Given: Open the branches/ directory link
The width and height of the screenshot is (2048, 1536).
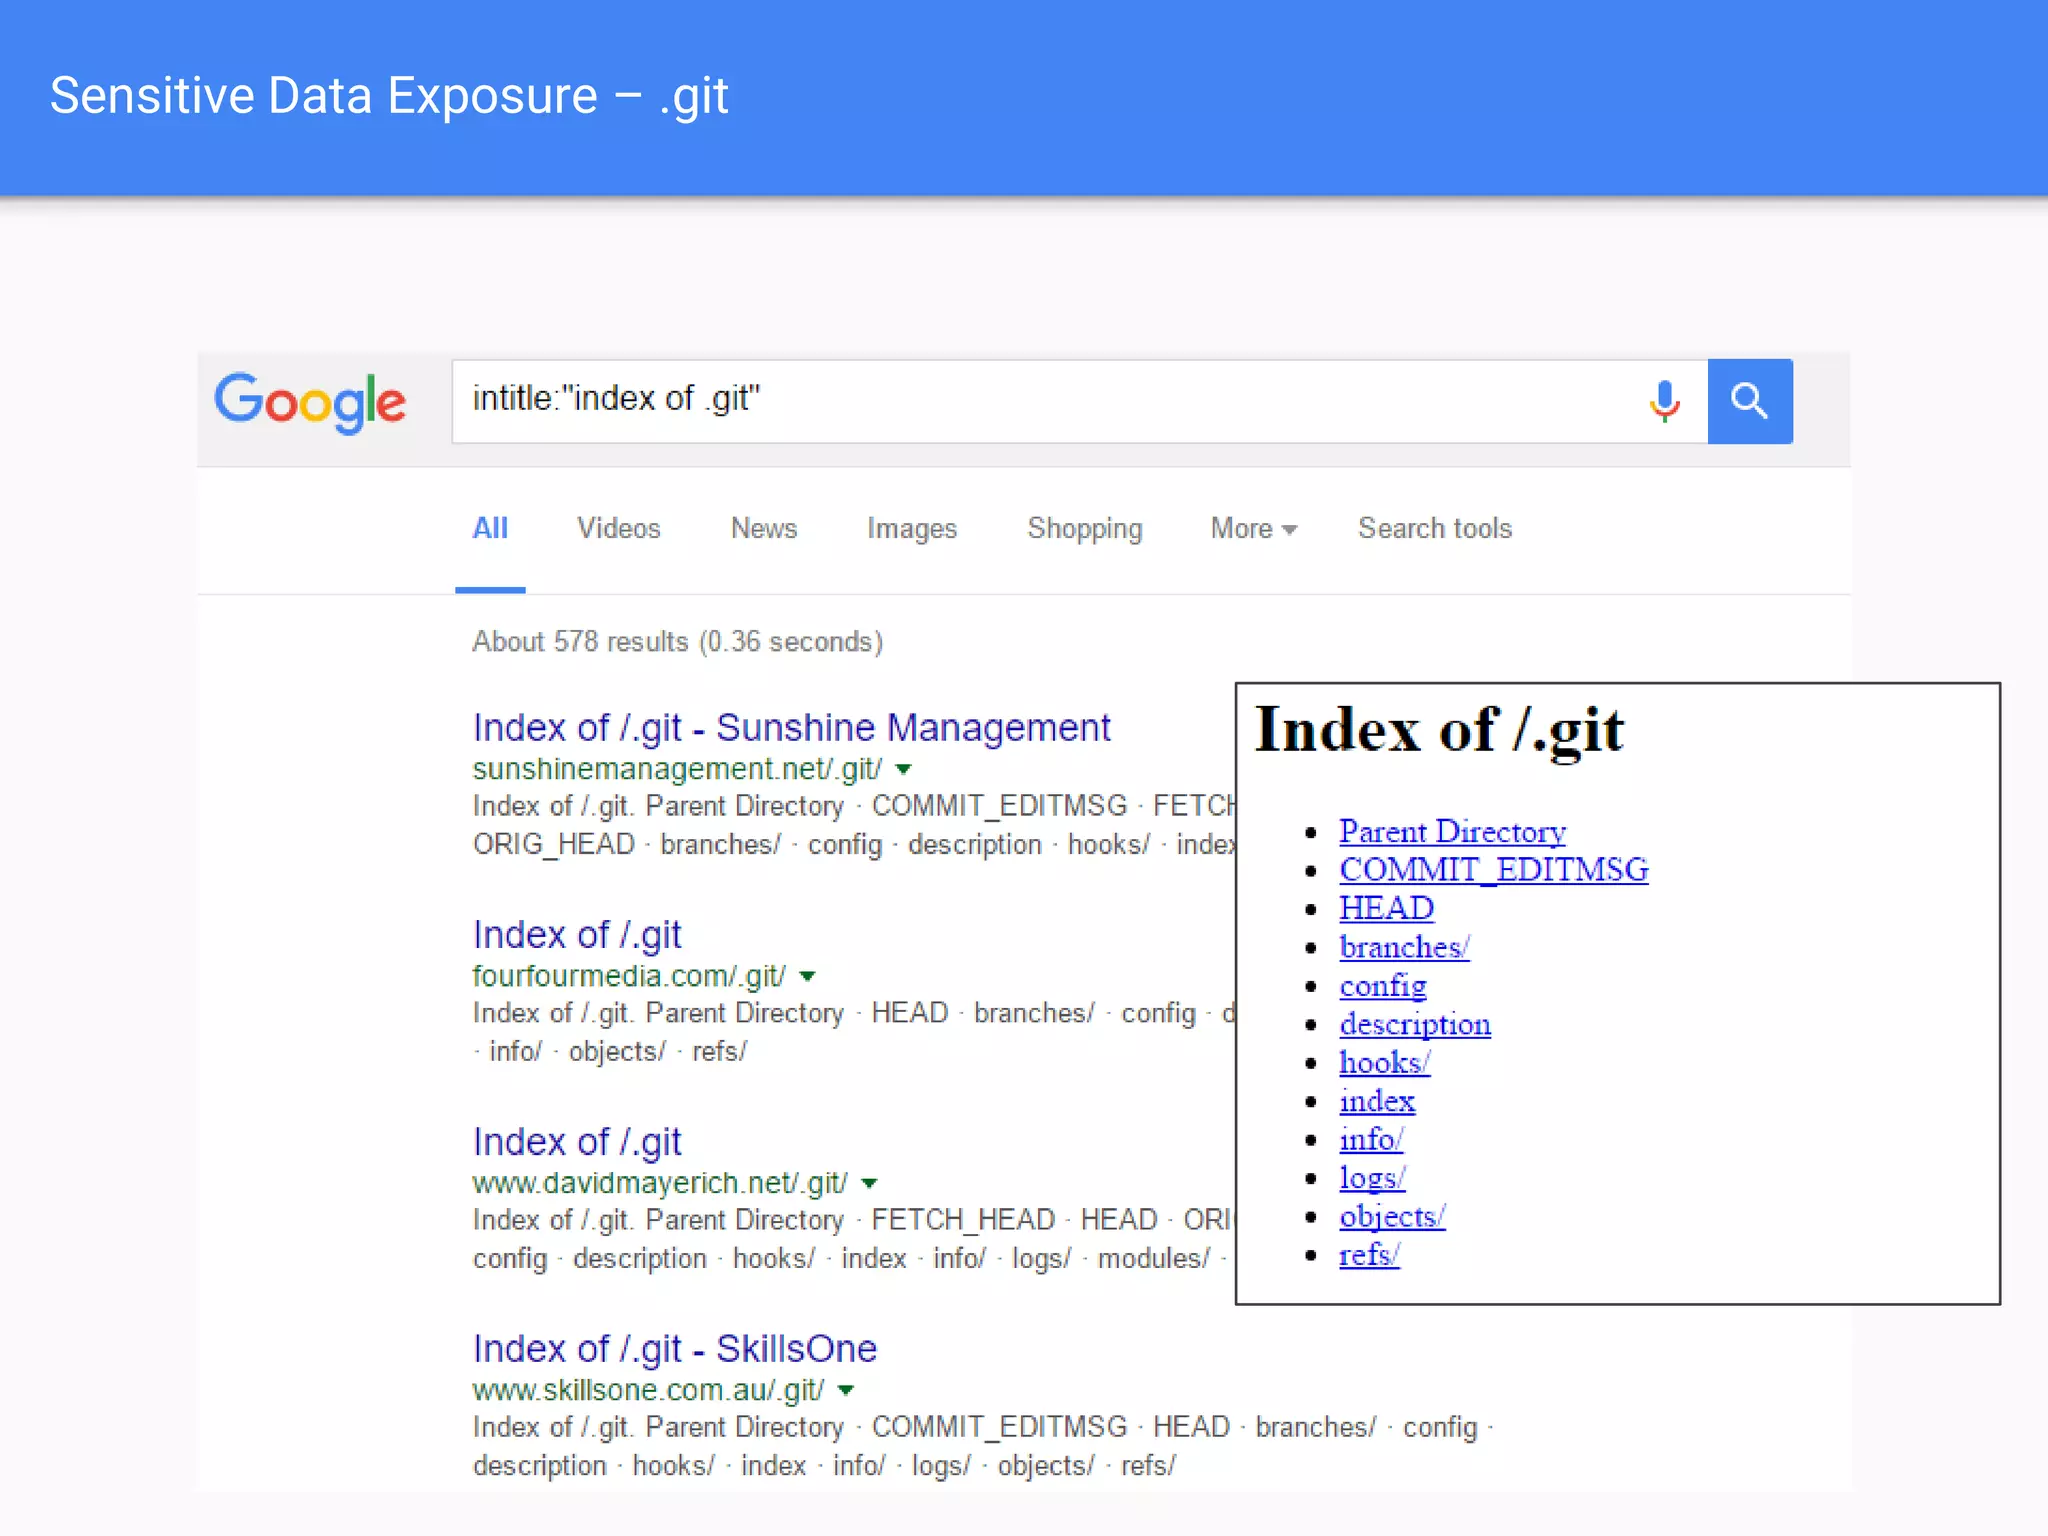Looking at the screenshot, I should pos(1404,946).
